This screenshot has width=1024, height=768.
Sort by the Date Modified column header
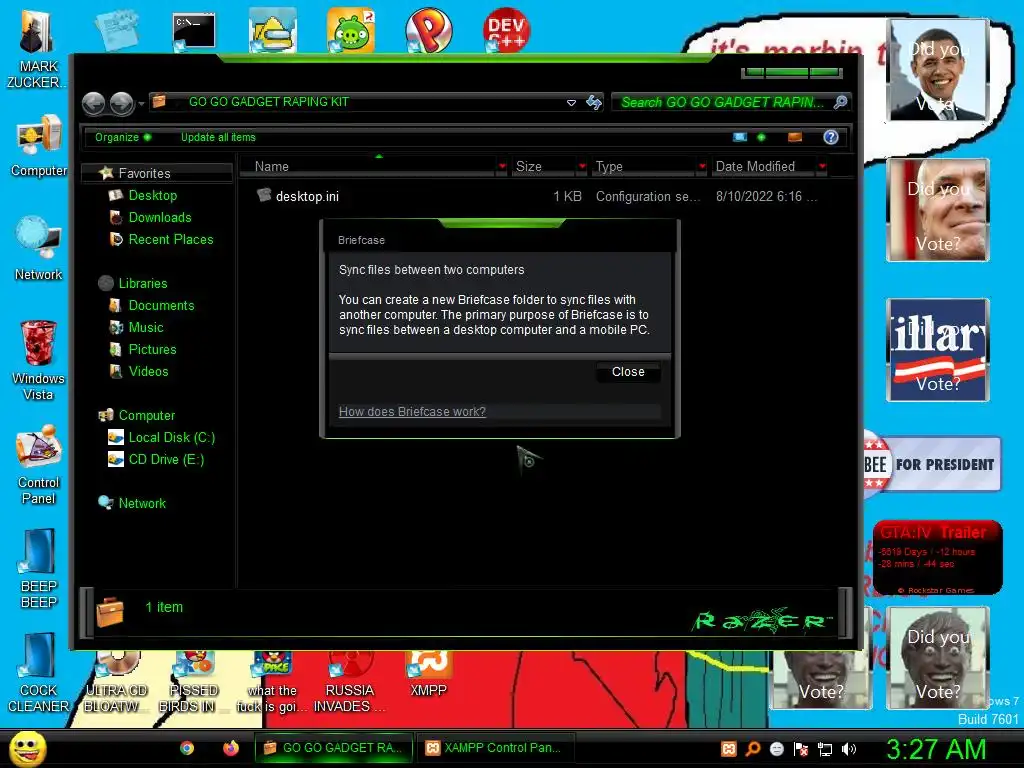[762, 167]
